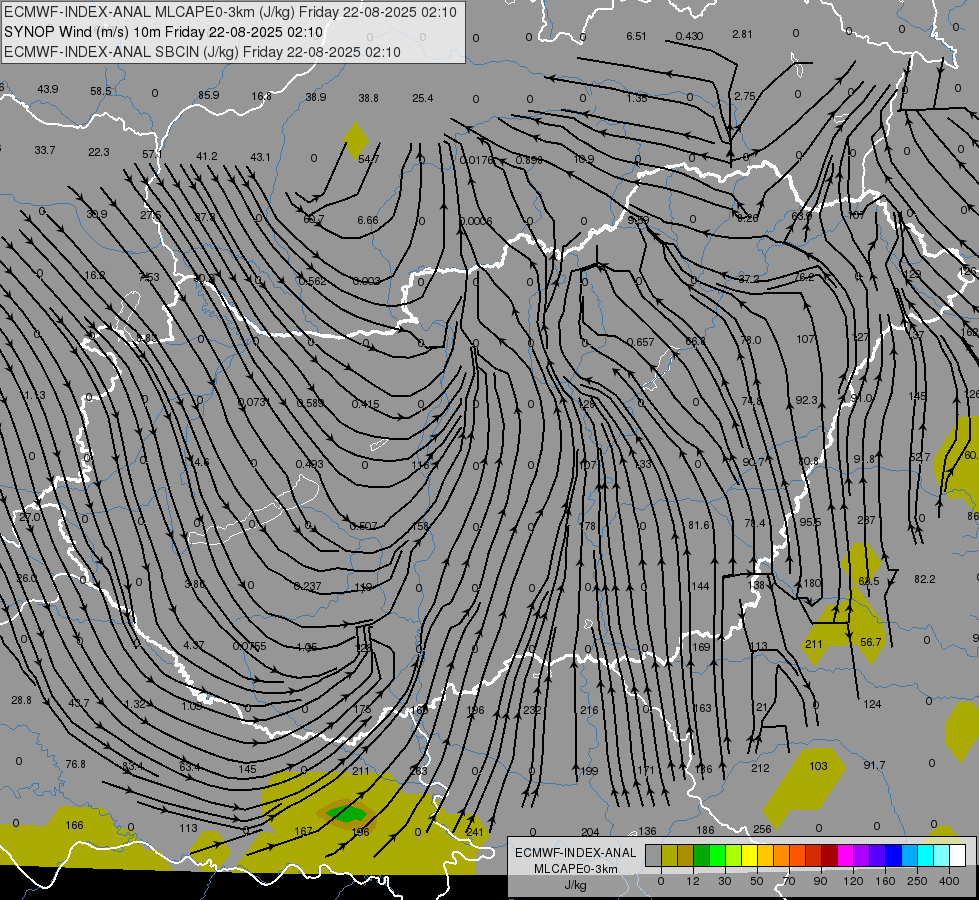Click the ECMWF-INDEX-ANAL SBCIN title line
979x900 pixels.
click(x=202, y=52)
